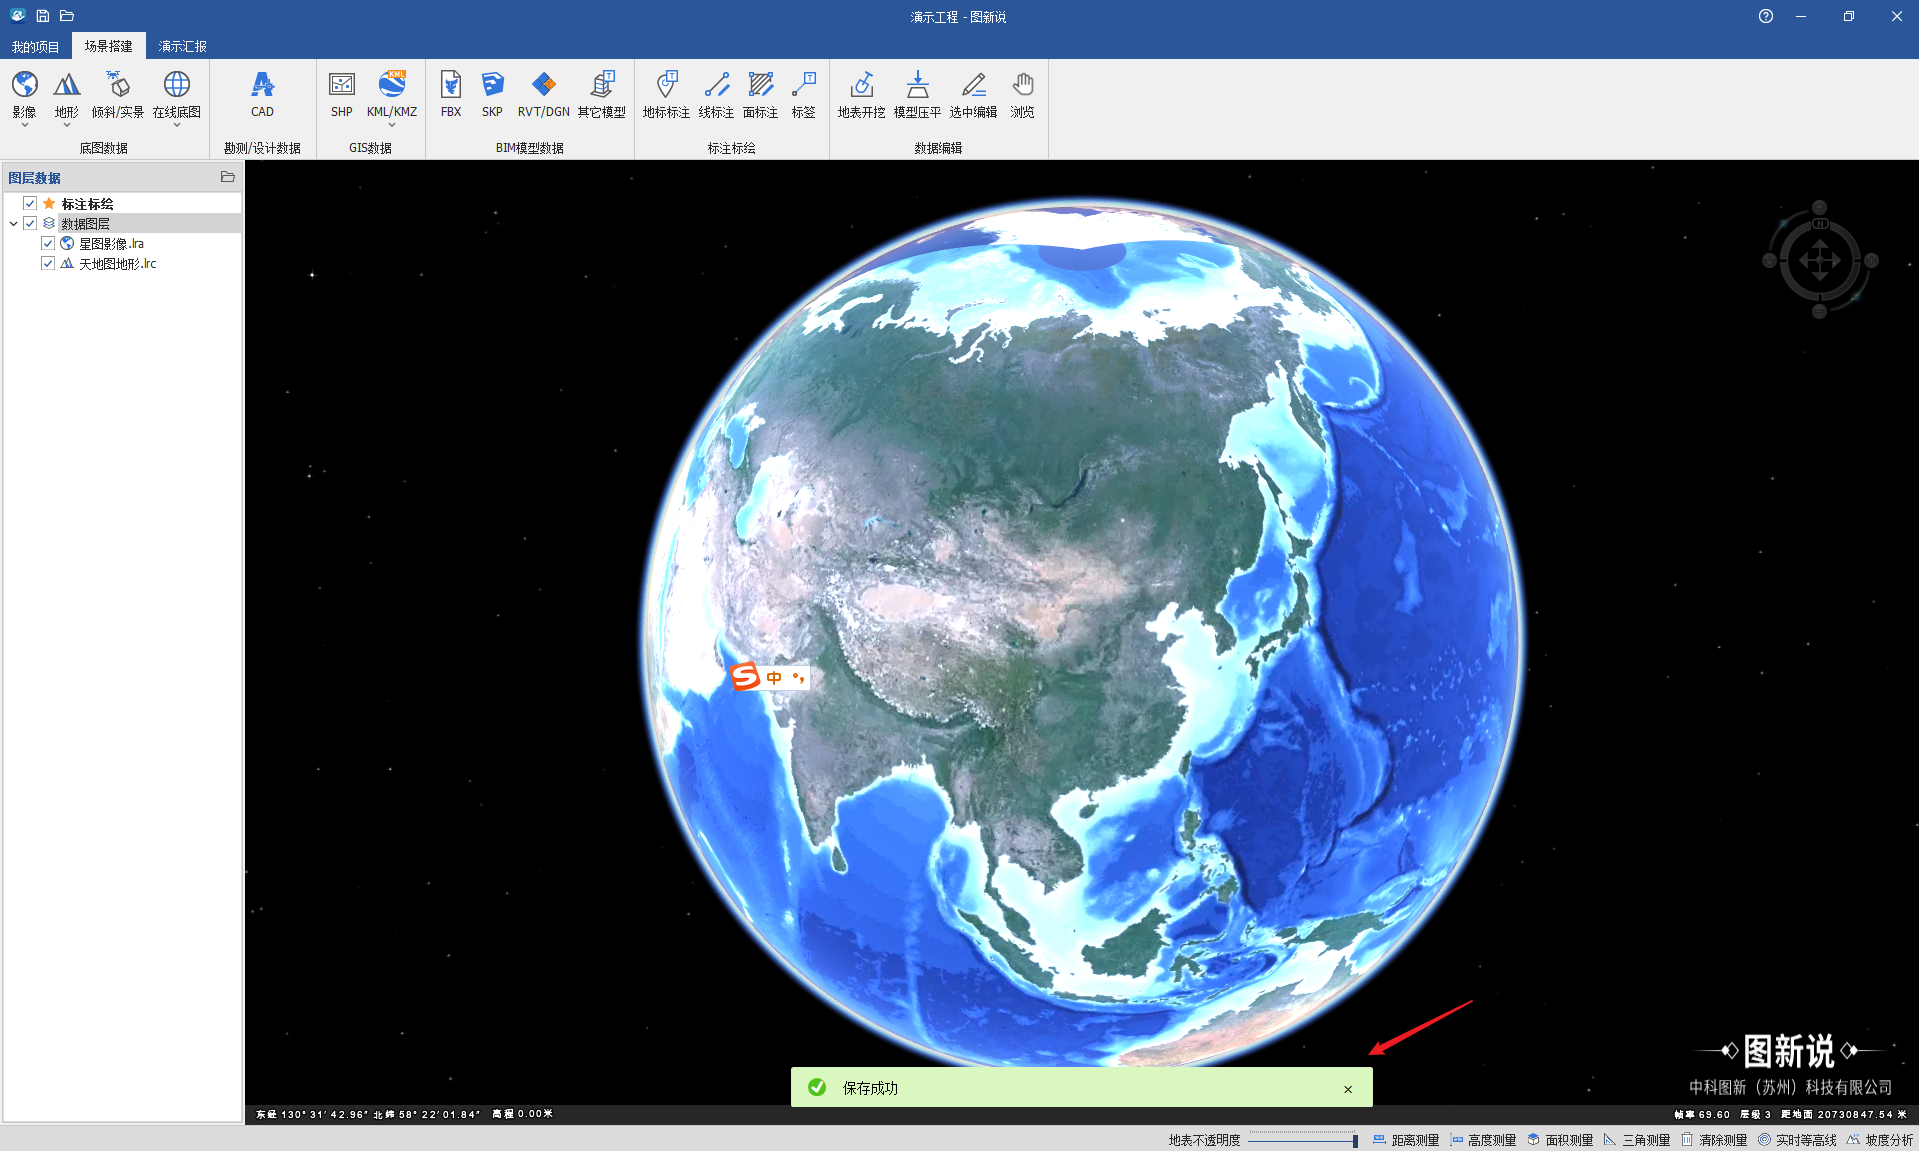1919x1151 pixels.
Task: Uncheck the 星图影像.lra layer checkbox
Action: pyautogui.click(x=48, y=243)
